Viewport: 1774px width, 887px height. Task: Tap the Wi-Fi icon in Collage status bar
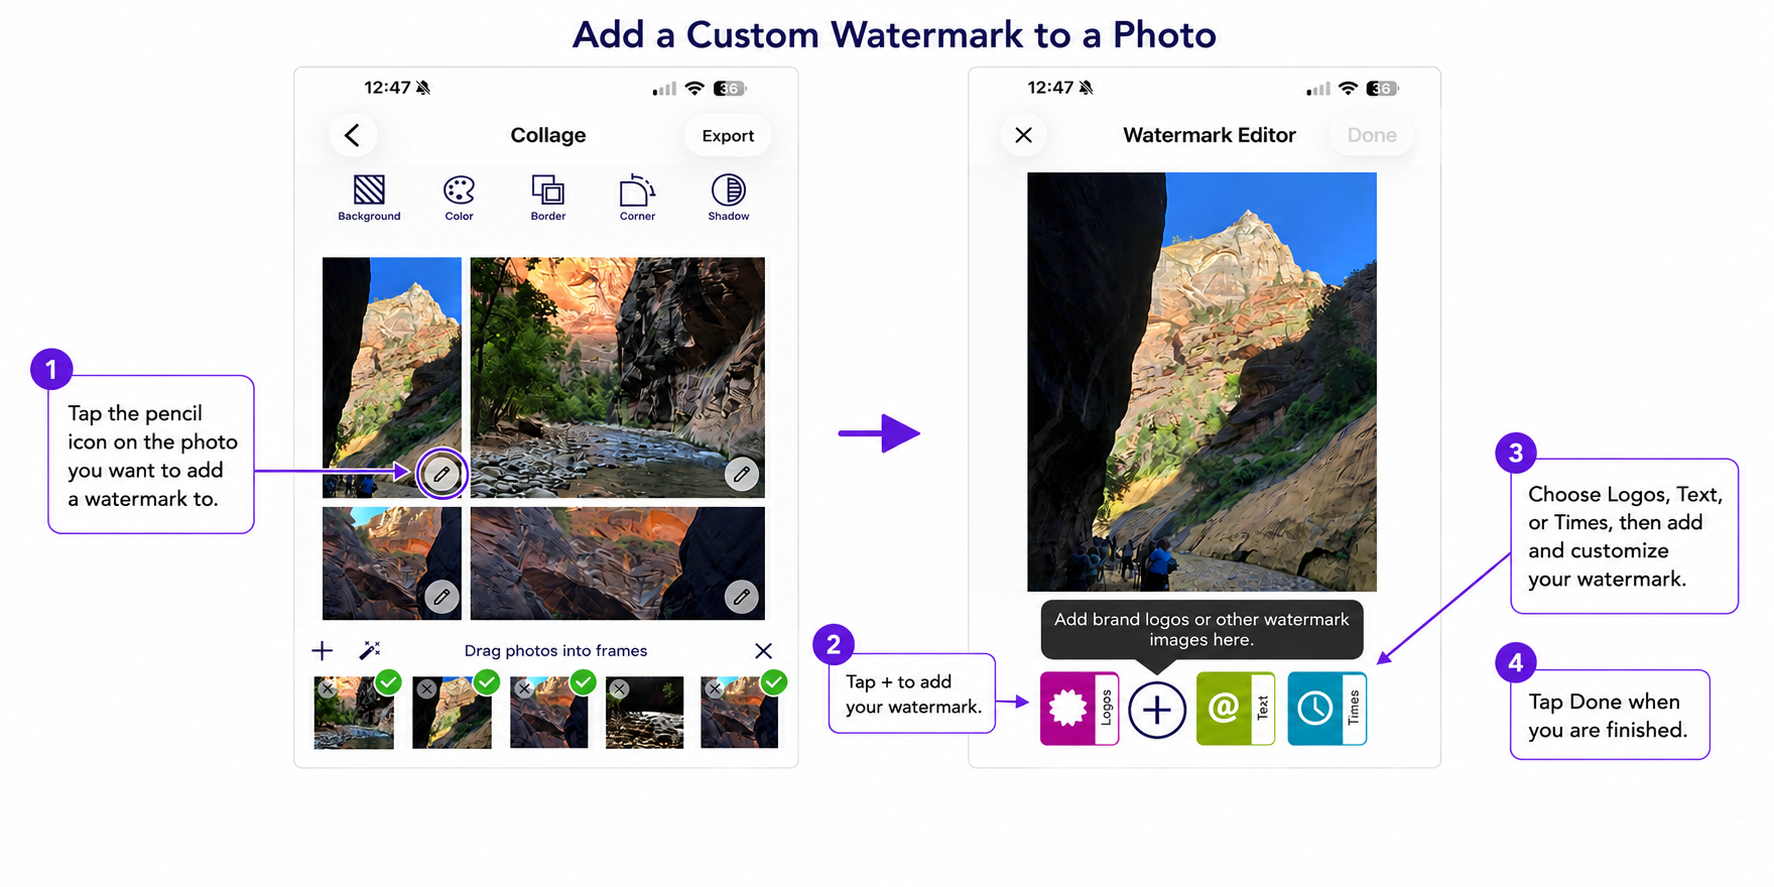(694, 88)
